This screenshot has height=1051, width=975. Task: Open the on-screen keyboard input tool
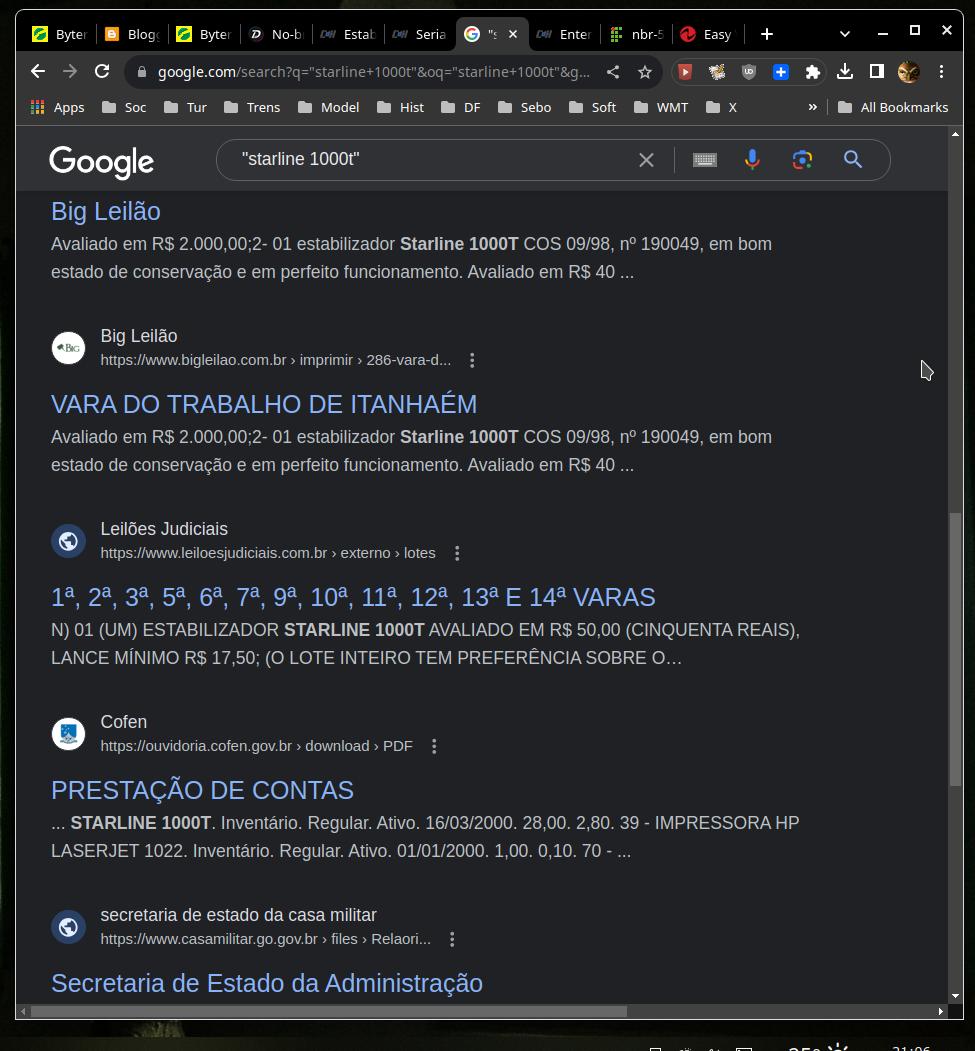705,160
